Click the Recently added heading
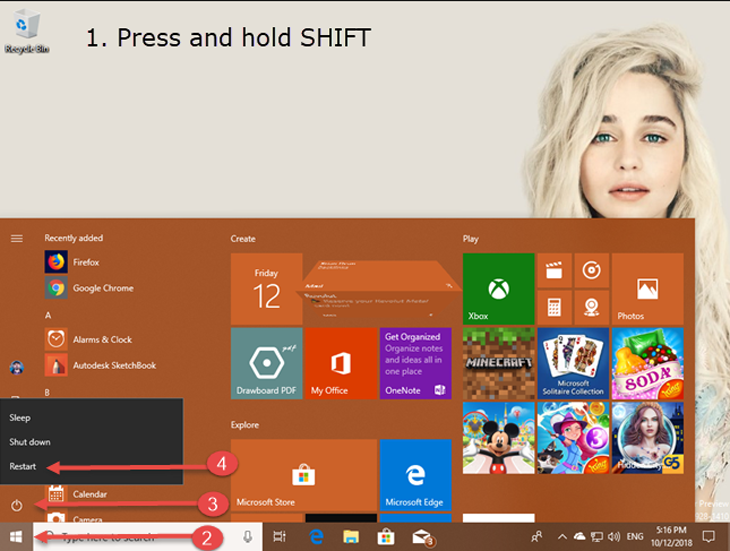 [x=74, y=238]
